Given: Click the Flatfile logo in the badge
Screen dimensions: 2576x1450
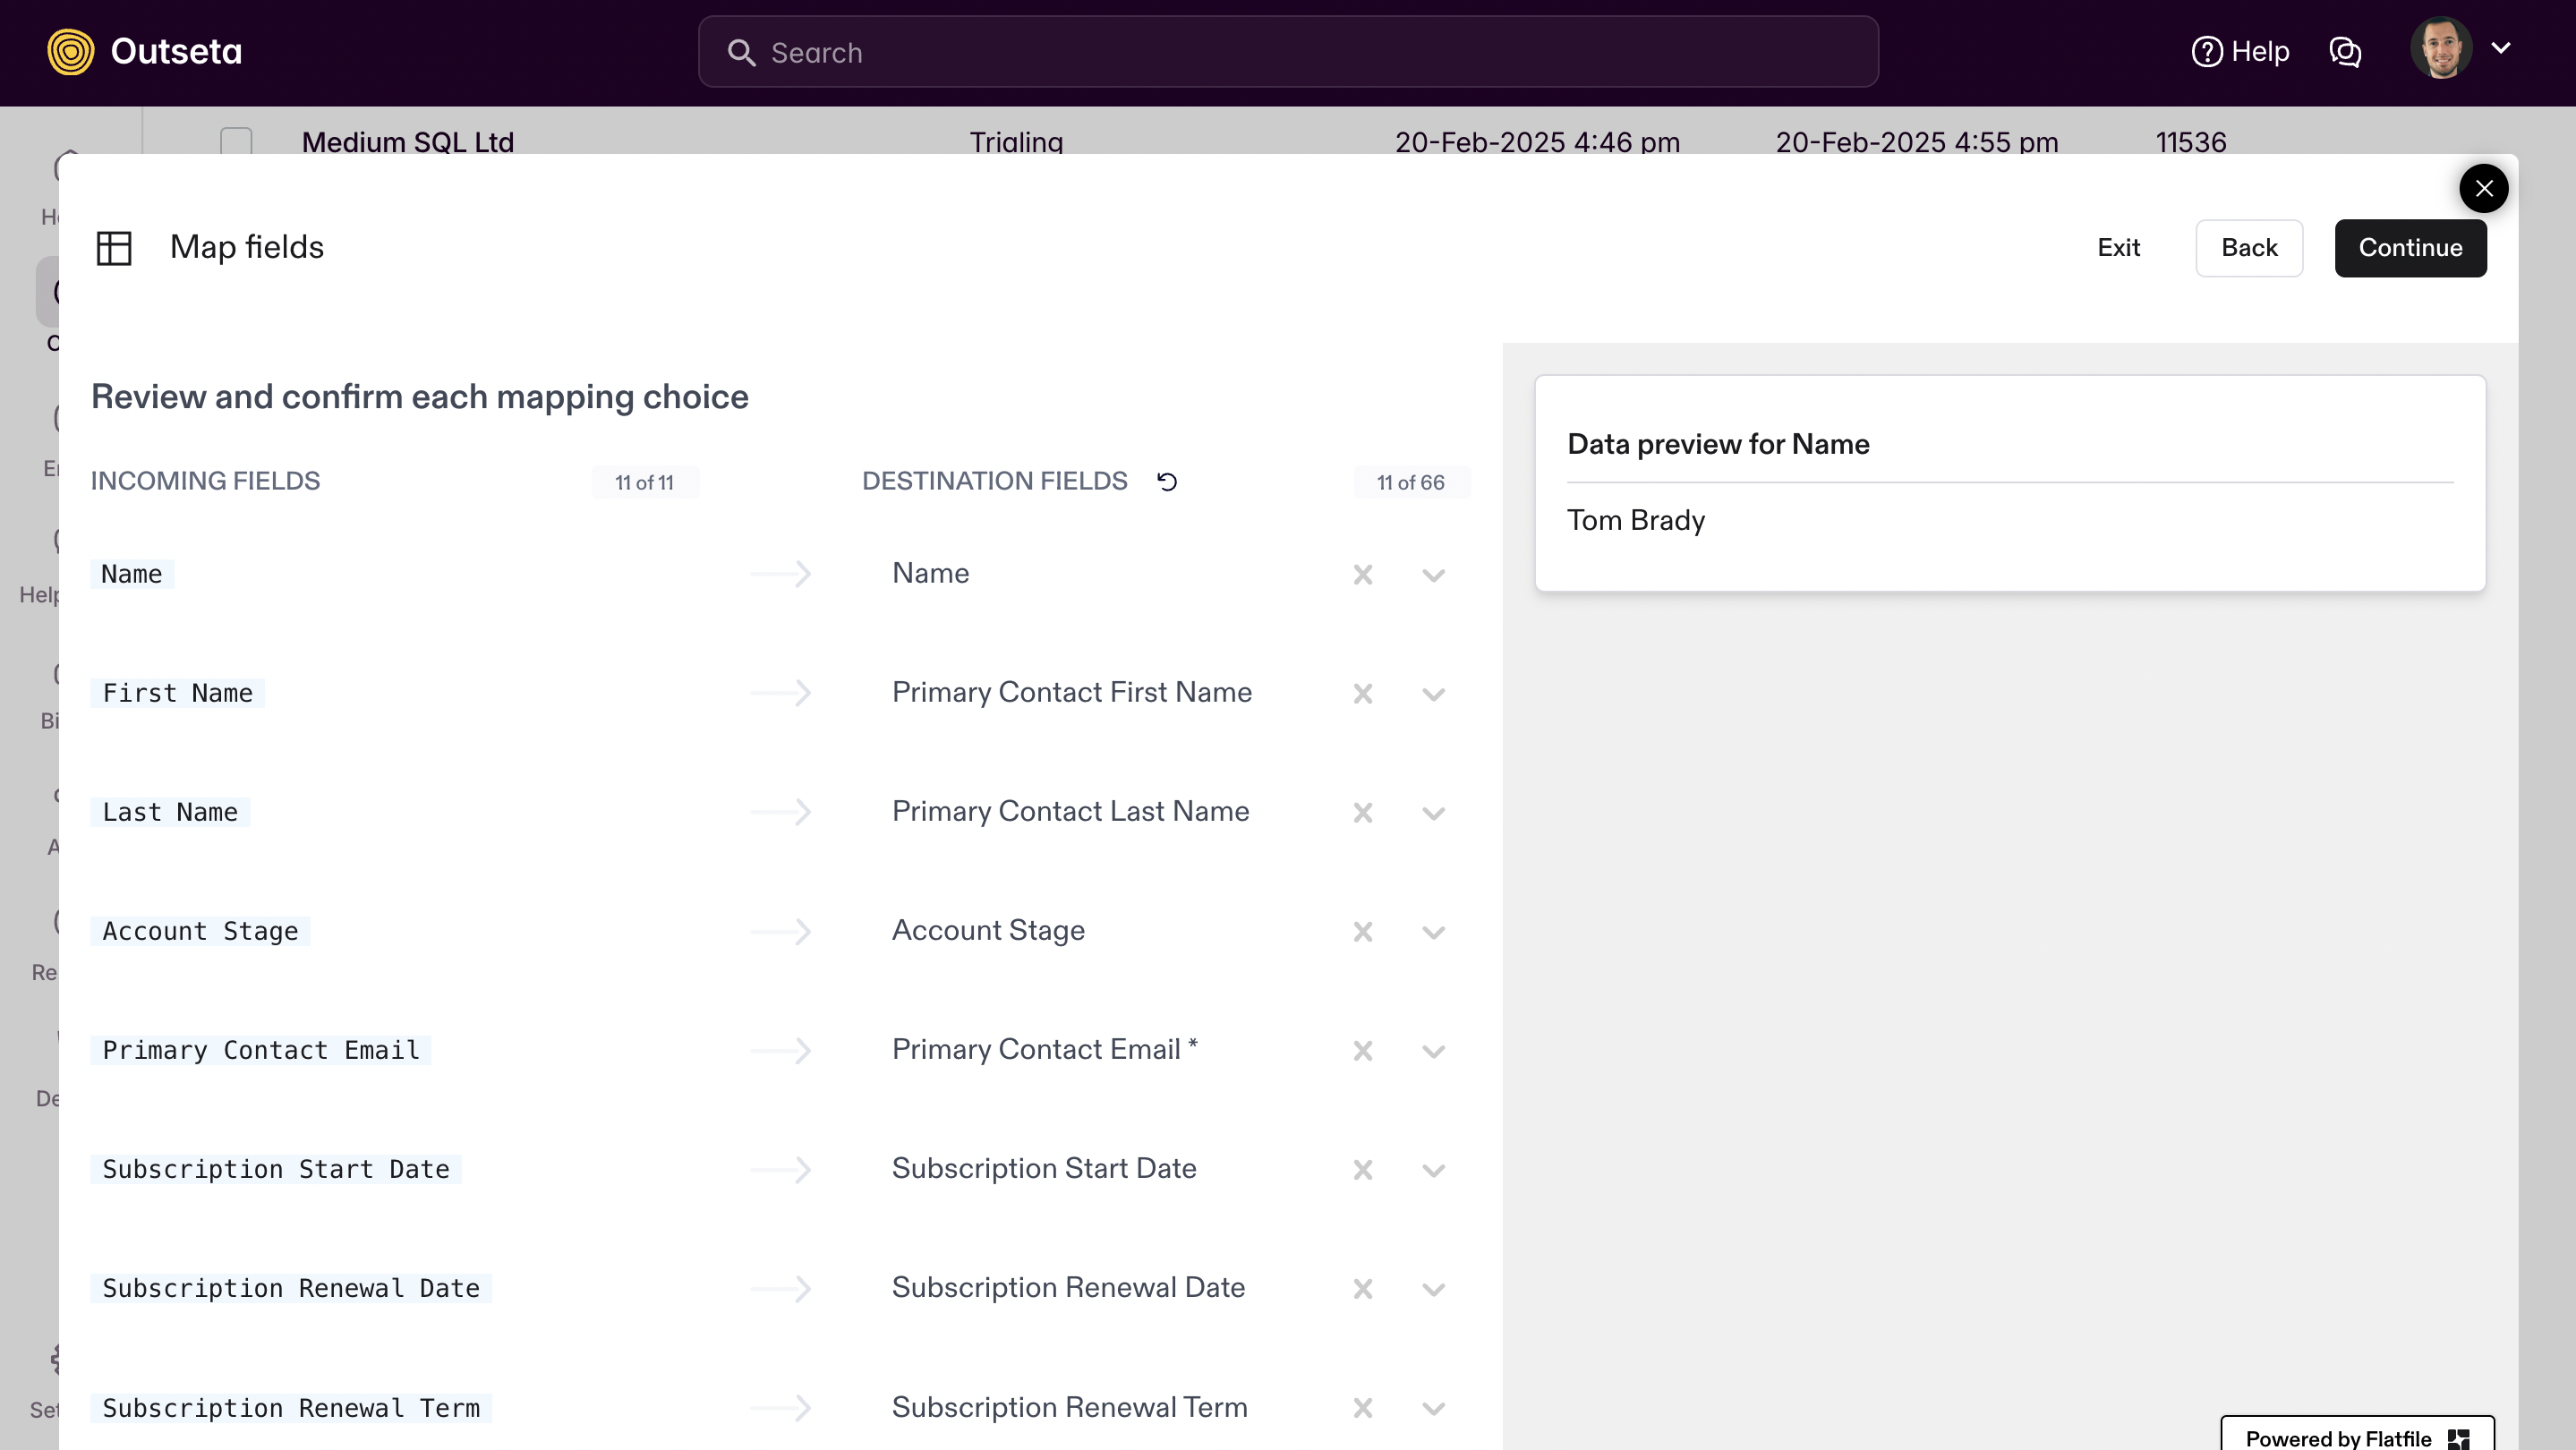Looking at the screenshot, I should tap(2459, 1438).
